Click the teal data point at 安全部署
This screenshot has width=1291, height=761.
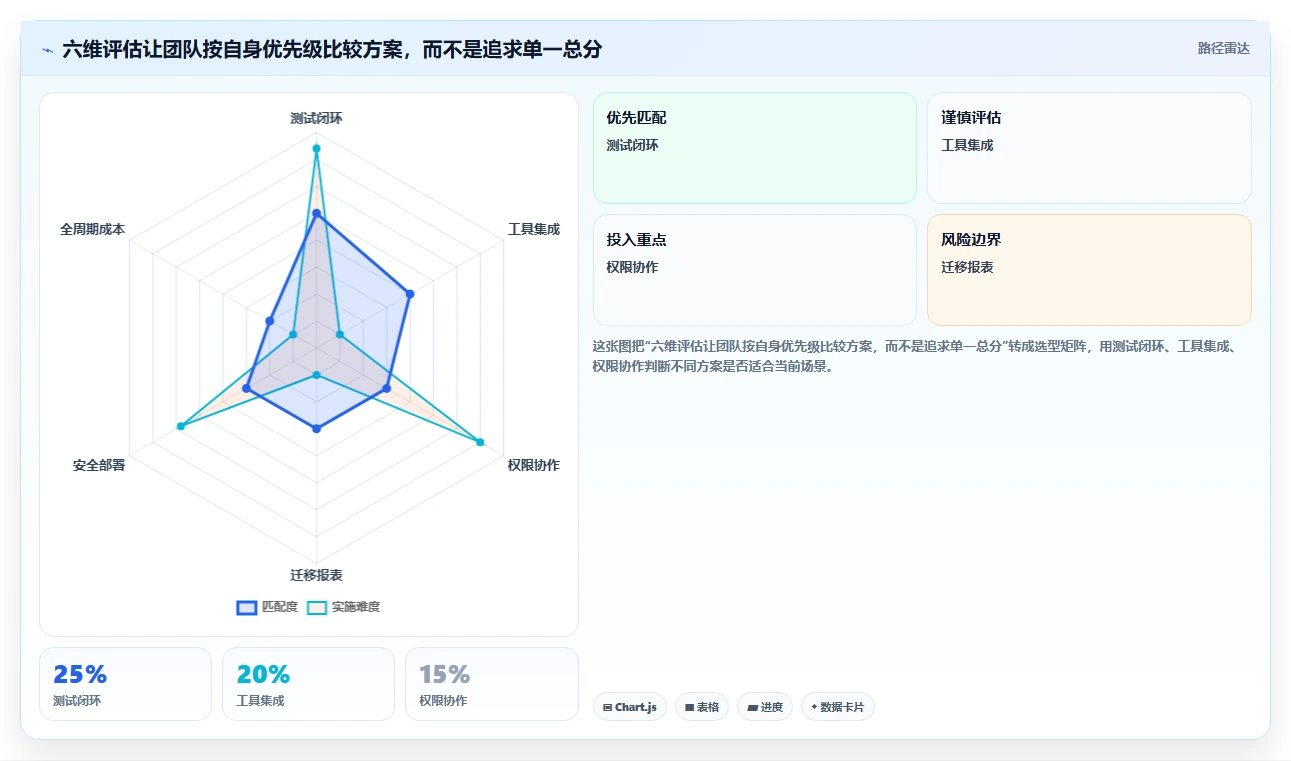click(x=181, y=427)
